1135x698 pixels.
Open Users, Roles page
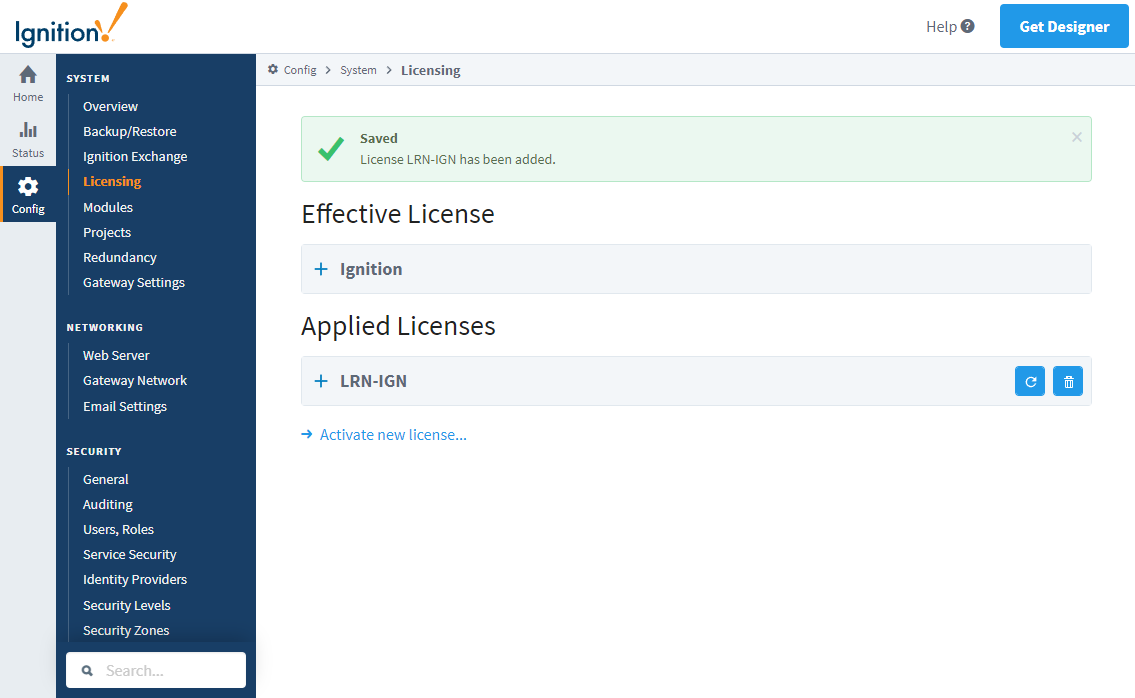118,529
